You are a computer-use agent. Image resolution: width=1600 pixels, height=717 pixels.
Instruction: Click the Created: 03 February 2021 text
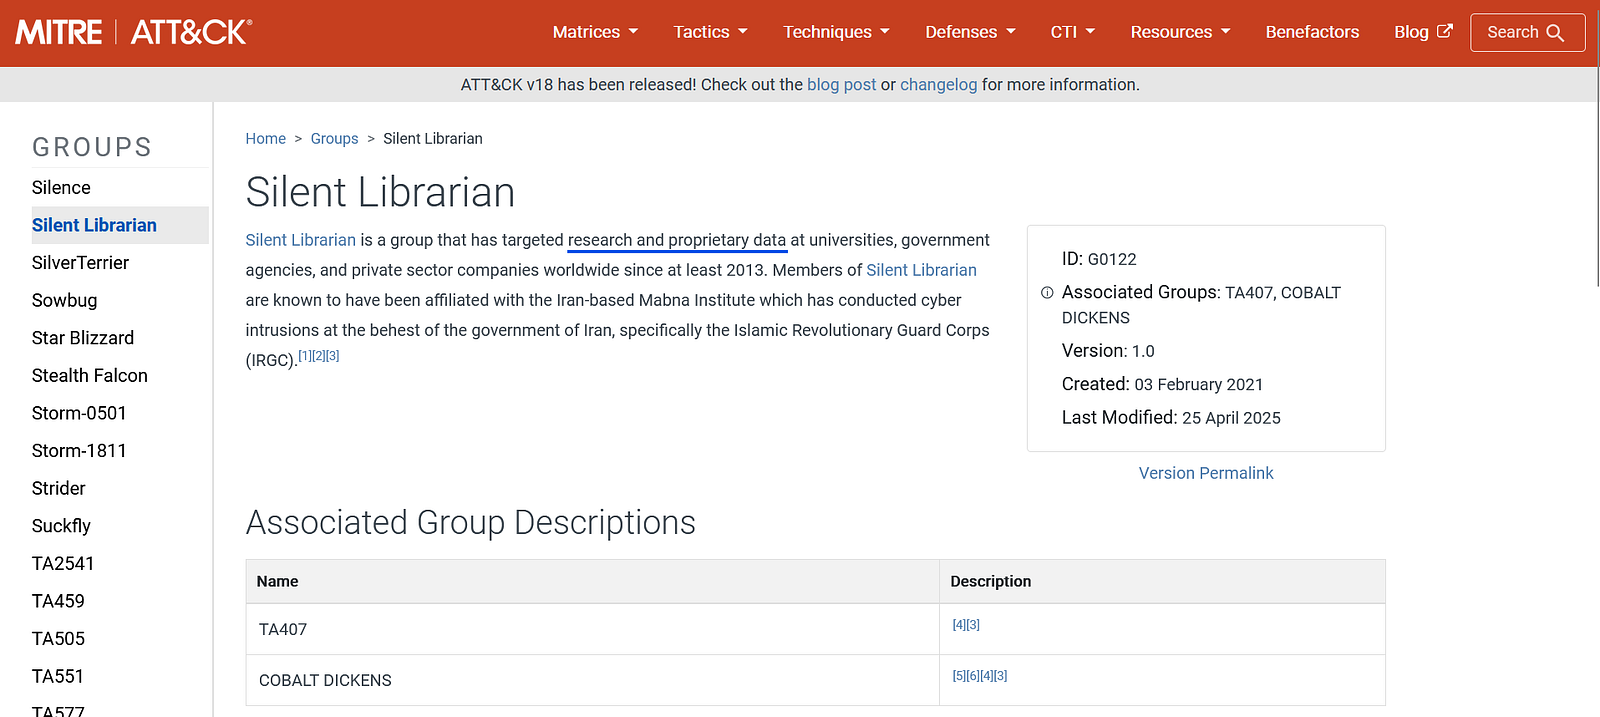tap(1162, 384)
